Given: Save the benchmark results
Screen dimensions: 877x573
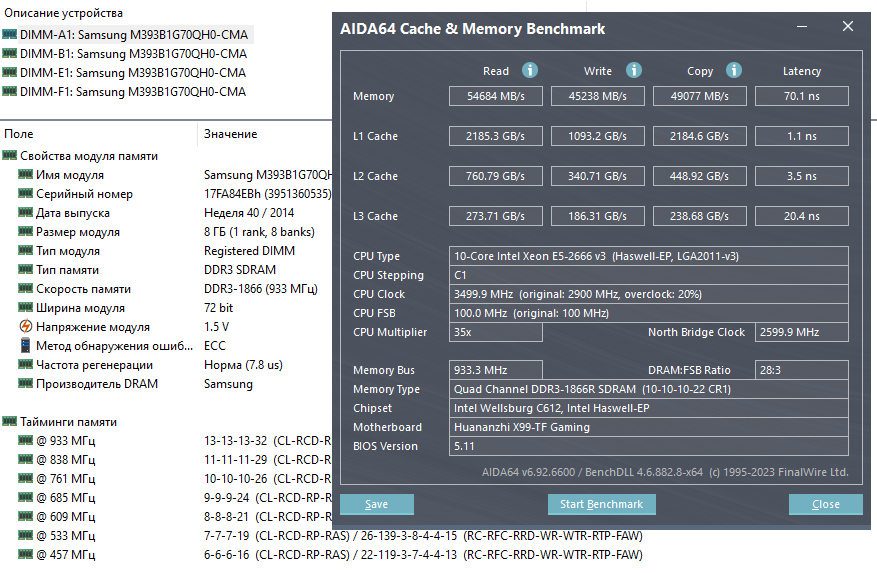Looking at the screenshot, I should pos(377,504).
